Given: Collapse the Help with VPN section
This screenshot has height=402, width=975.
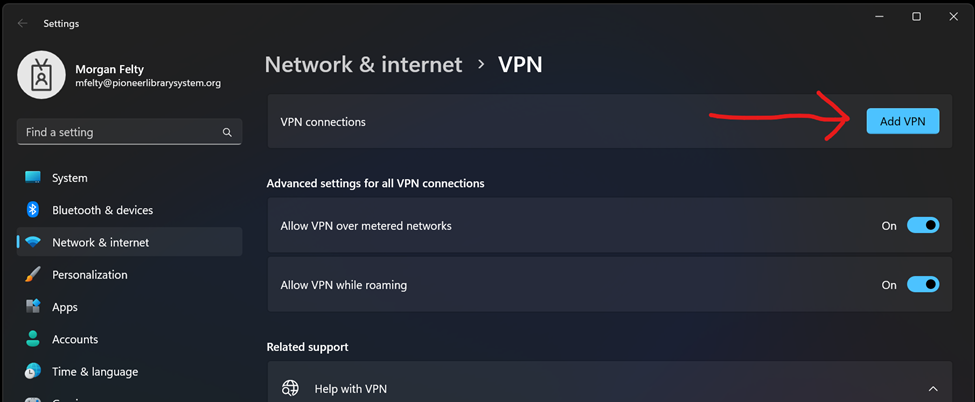Looking at the screenshot, I should [932, 388].
